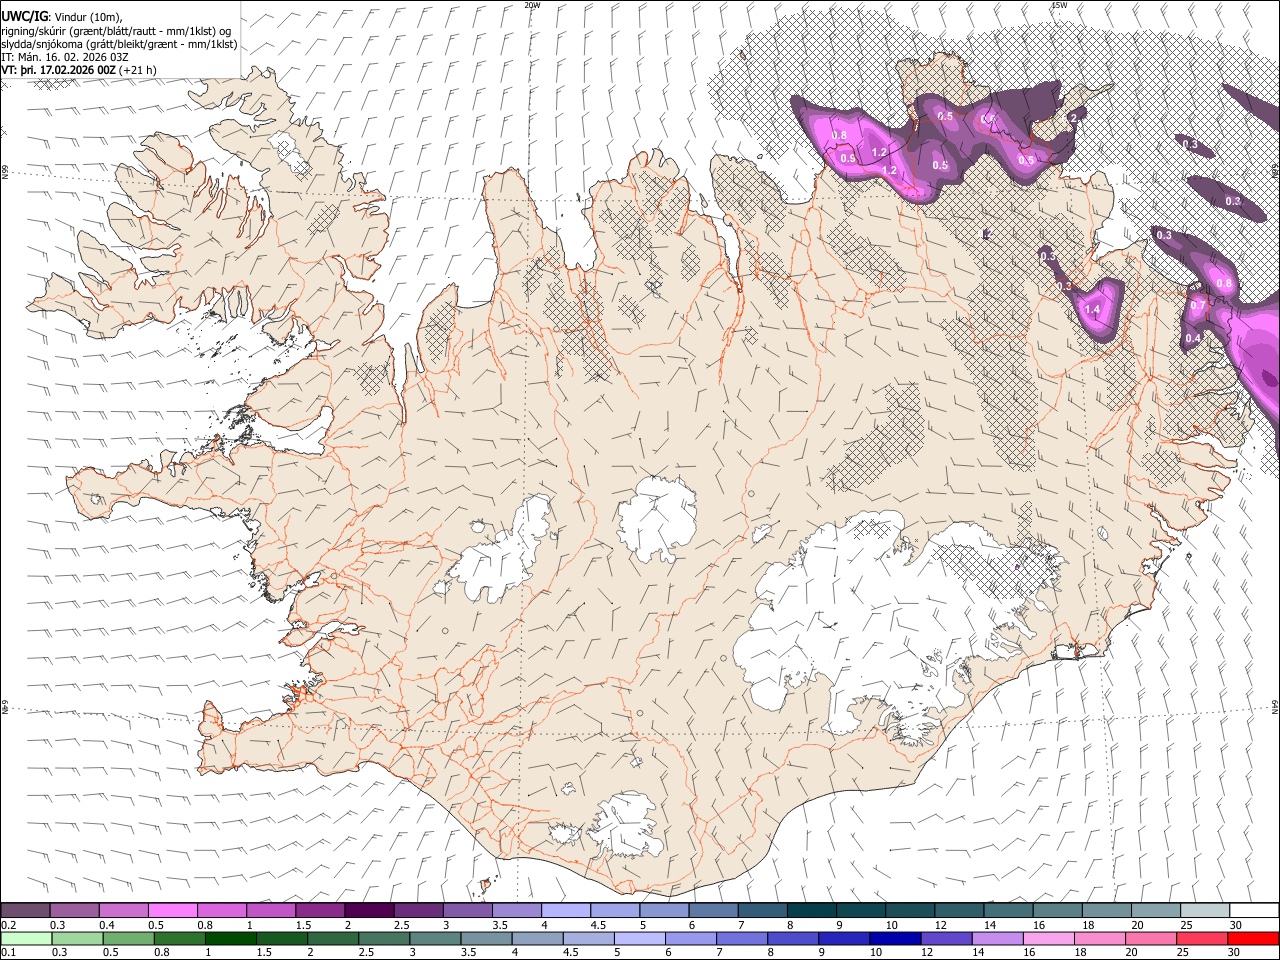Image resolution: width=1280 pixels, height=960 pixels.
Task: Click the first grey-purple swatch above the 0.2 label
Action: tap(26, 910)
